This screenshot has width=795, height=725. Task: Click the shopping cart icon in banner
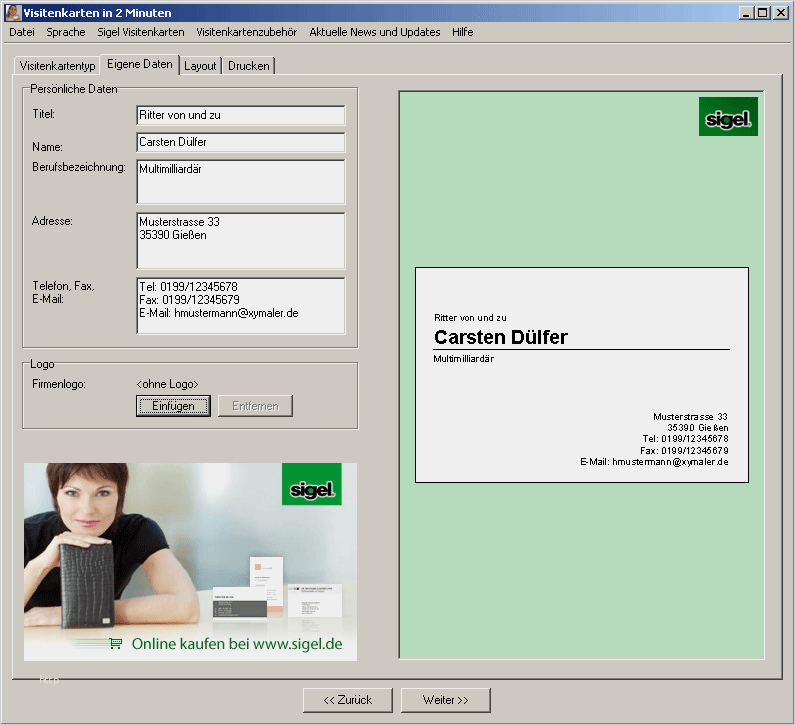coord(116,643)
